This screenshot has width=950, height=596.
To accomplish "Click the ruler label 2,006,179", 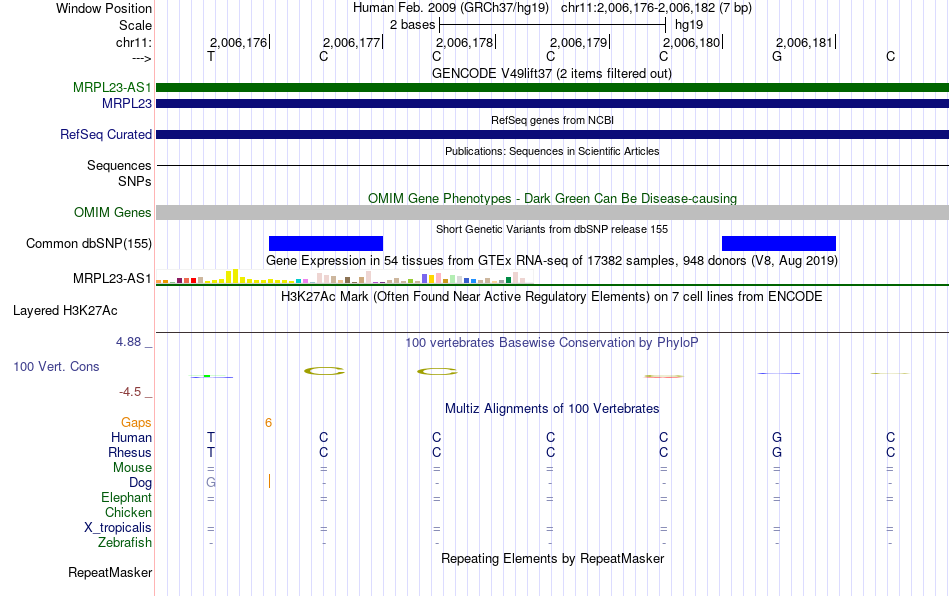I will 579,42.
